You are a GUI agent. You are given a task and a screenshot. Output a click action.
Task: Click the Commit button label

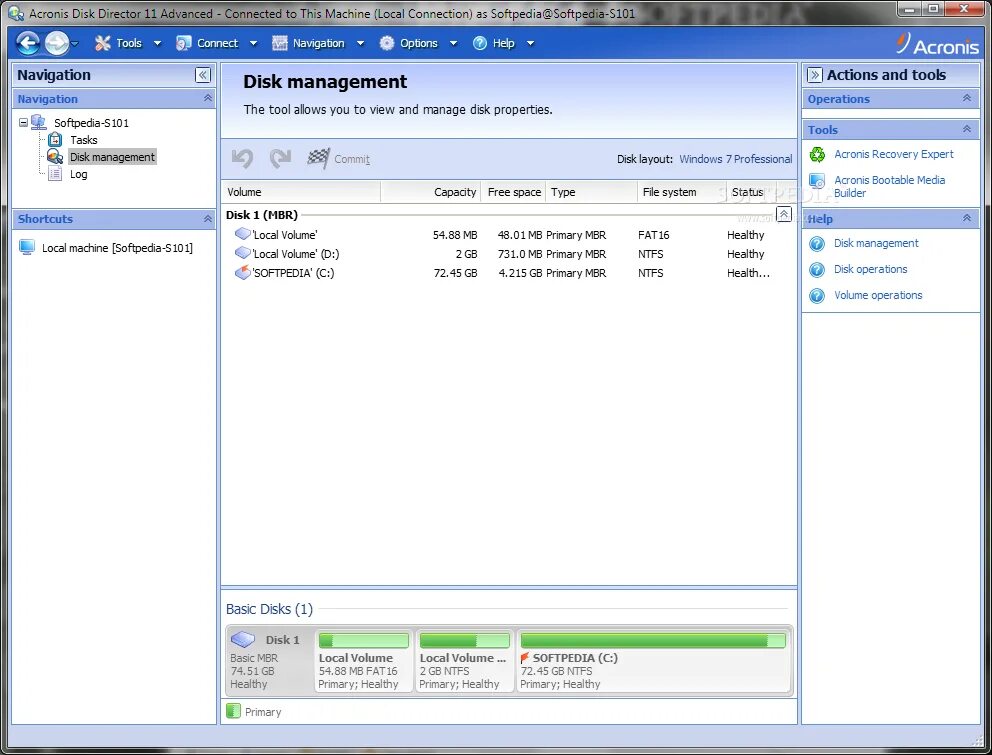point(352,159)
